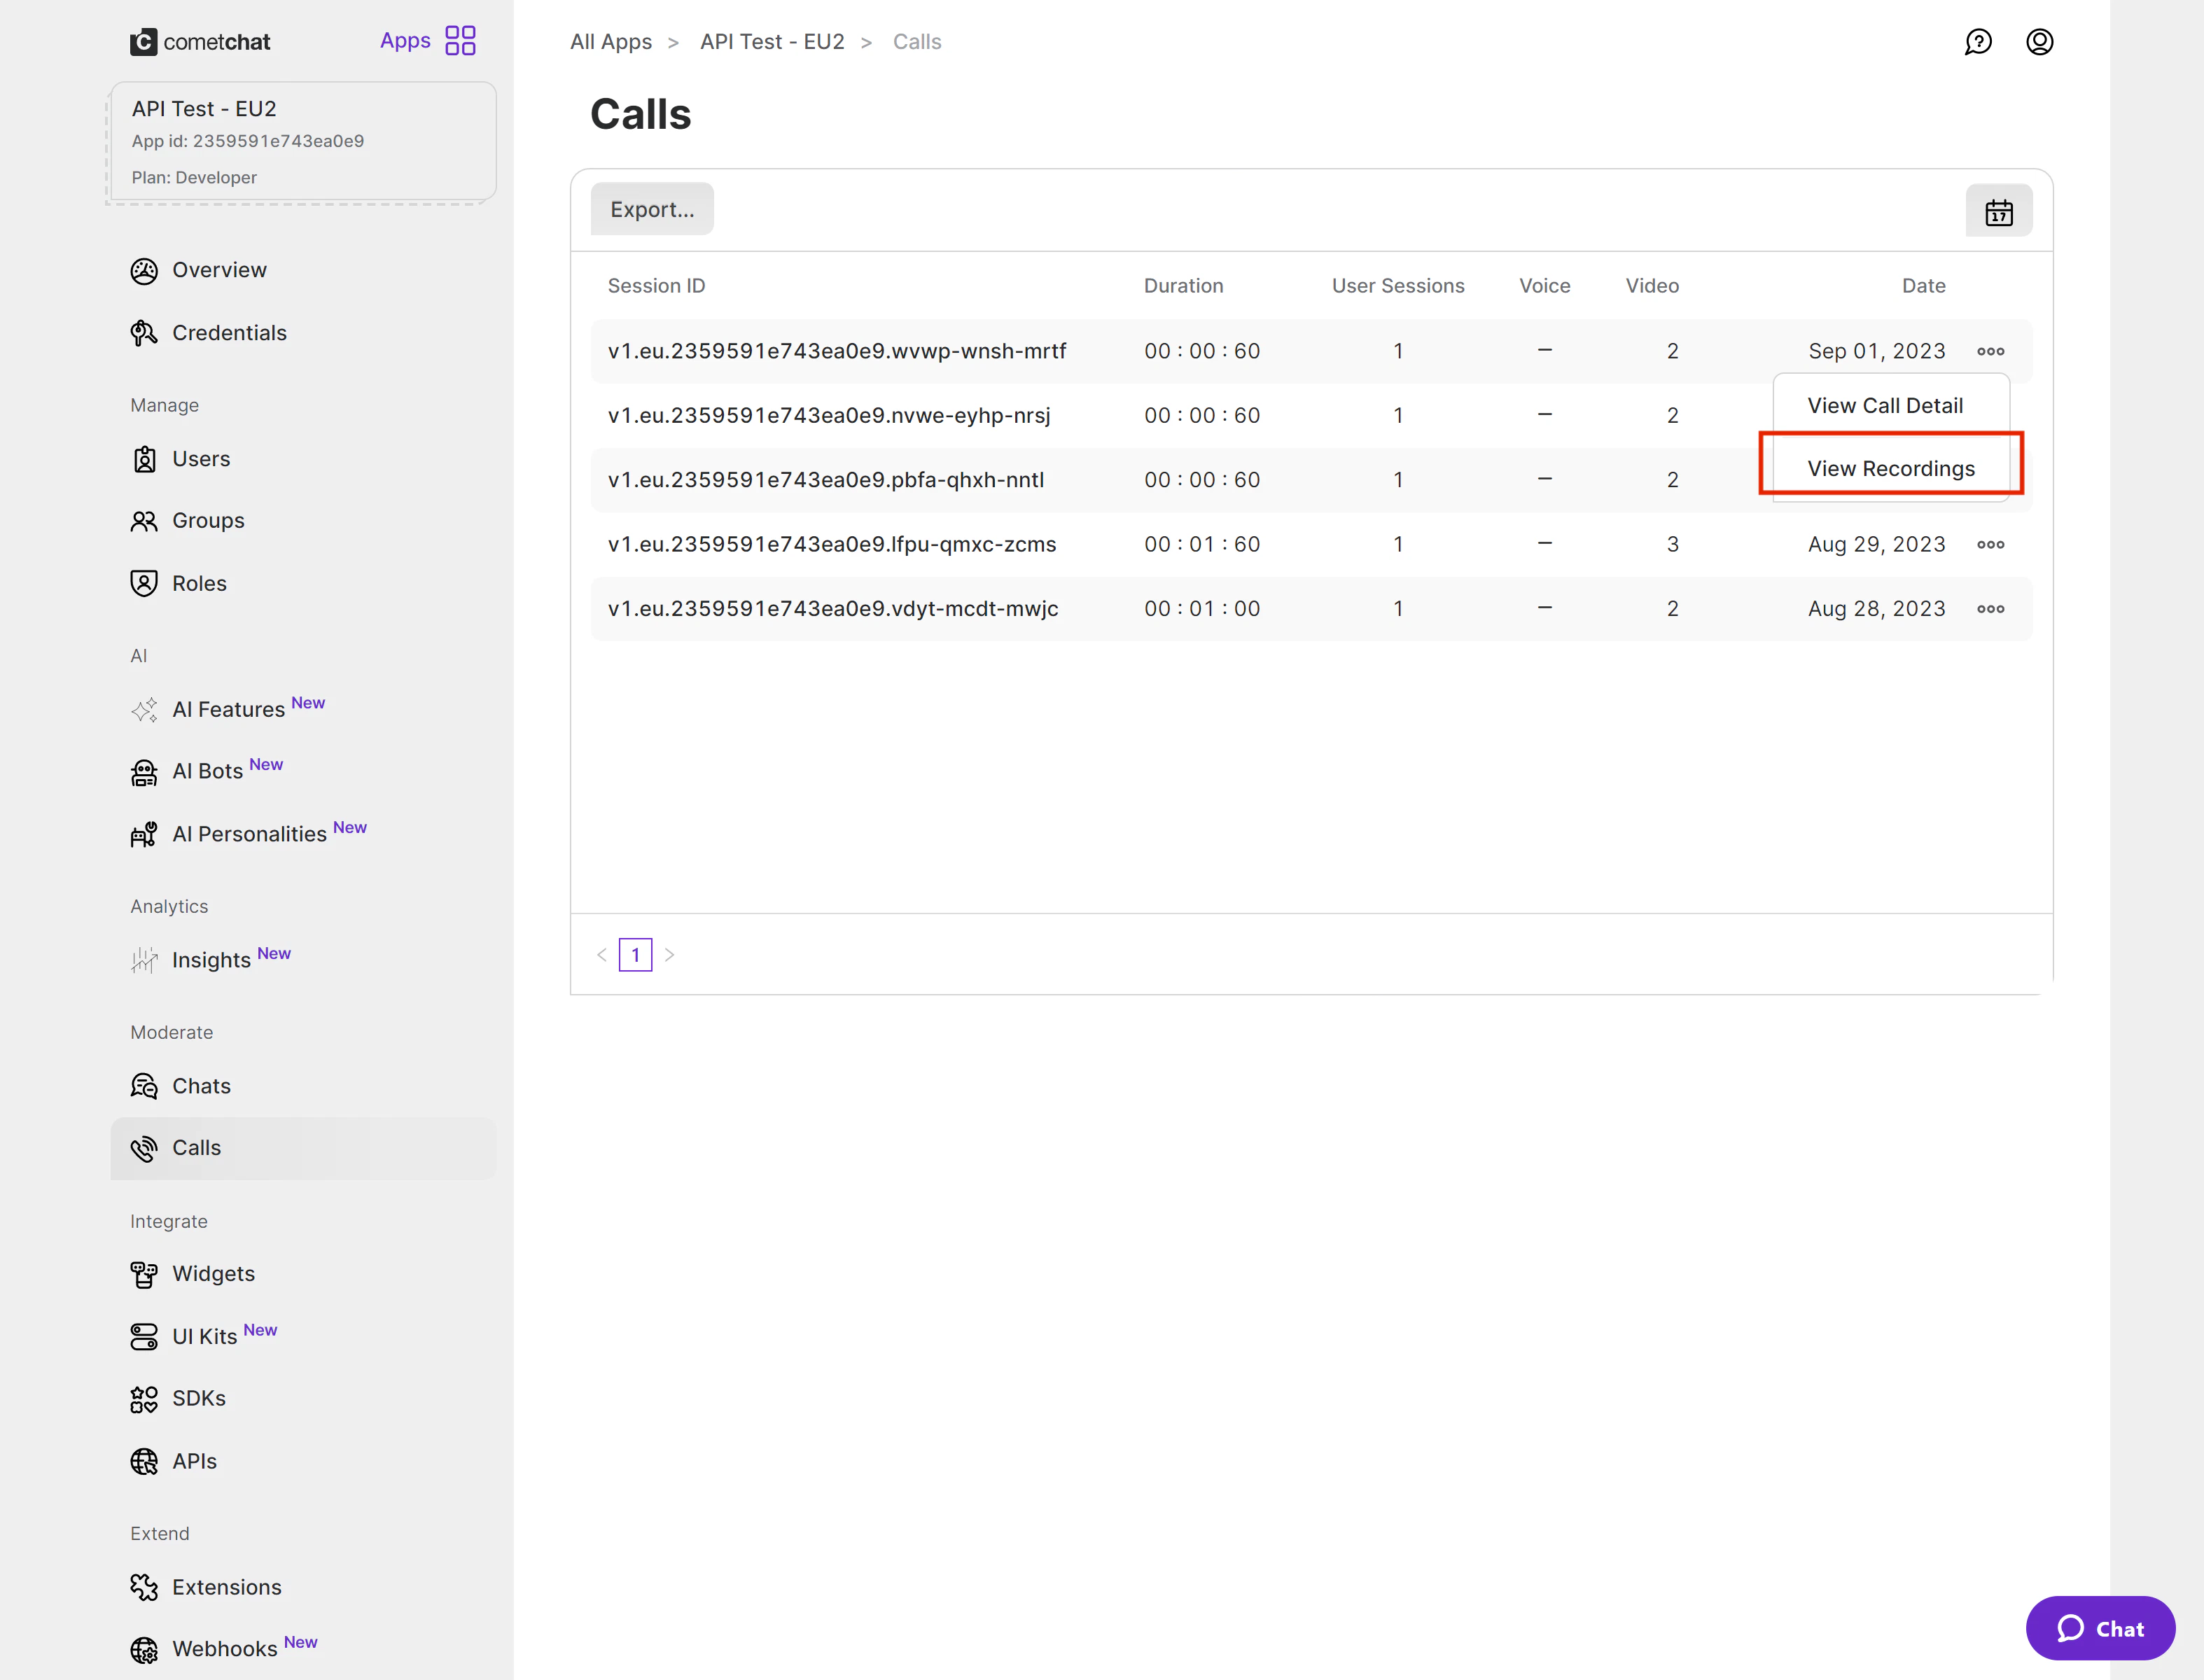Open Webhooks in sidebar

pyautogui.click(x=224, y=1648)
